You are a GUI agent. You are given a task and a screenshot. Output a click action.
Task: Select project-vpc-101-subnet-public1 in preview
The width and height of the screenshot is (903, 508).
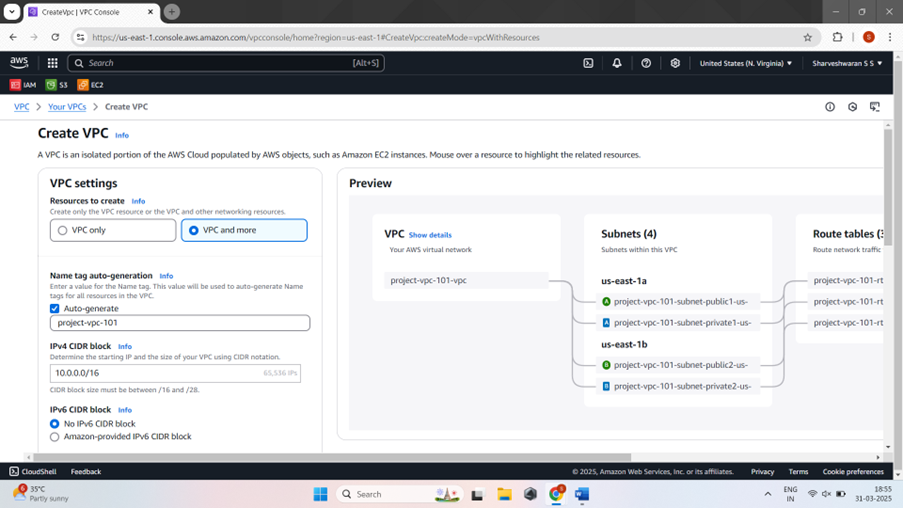coord(678,301)
